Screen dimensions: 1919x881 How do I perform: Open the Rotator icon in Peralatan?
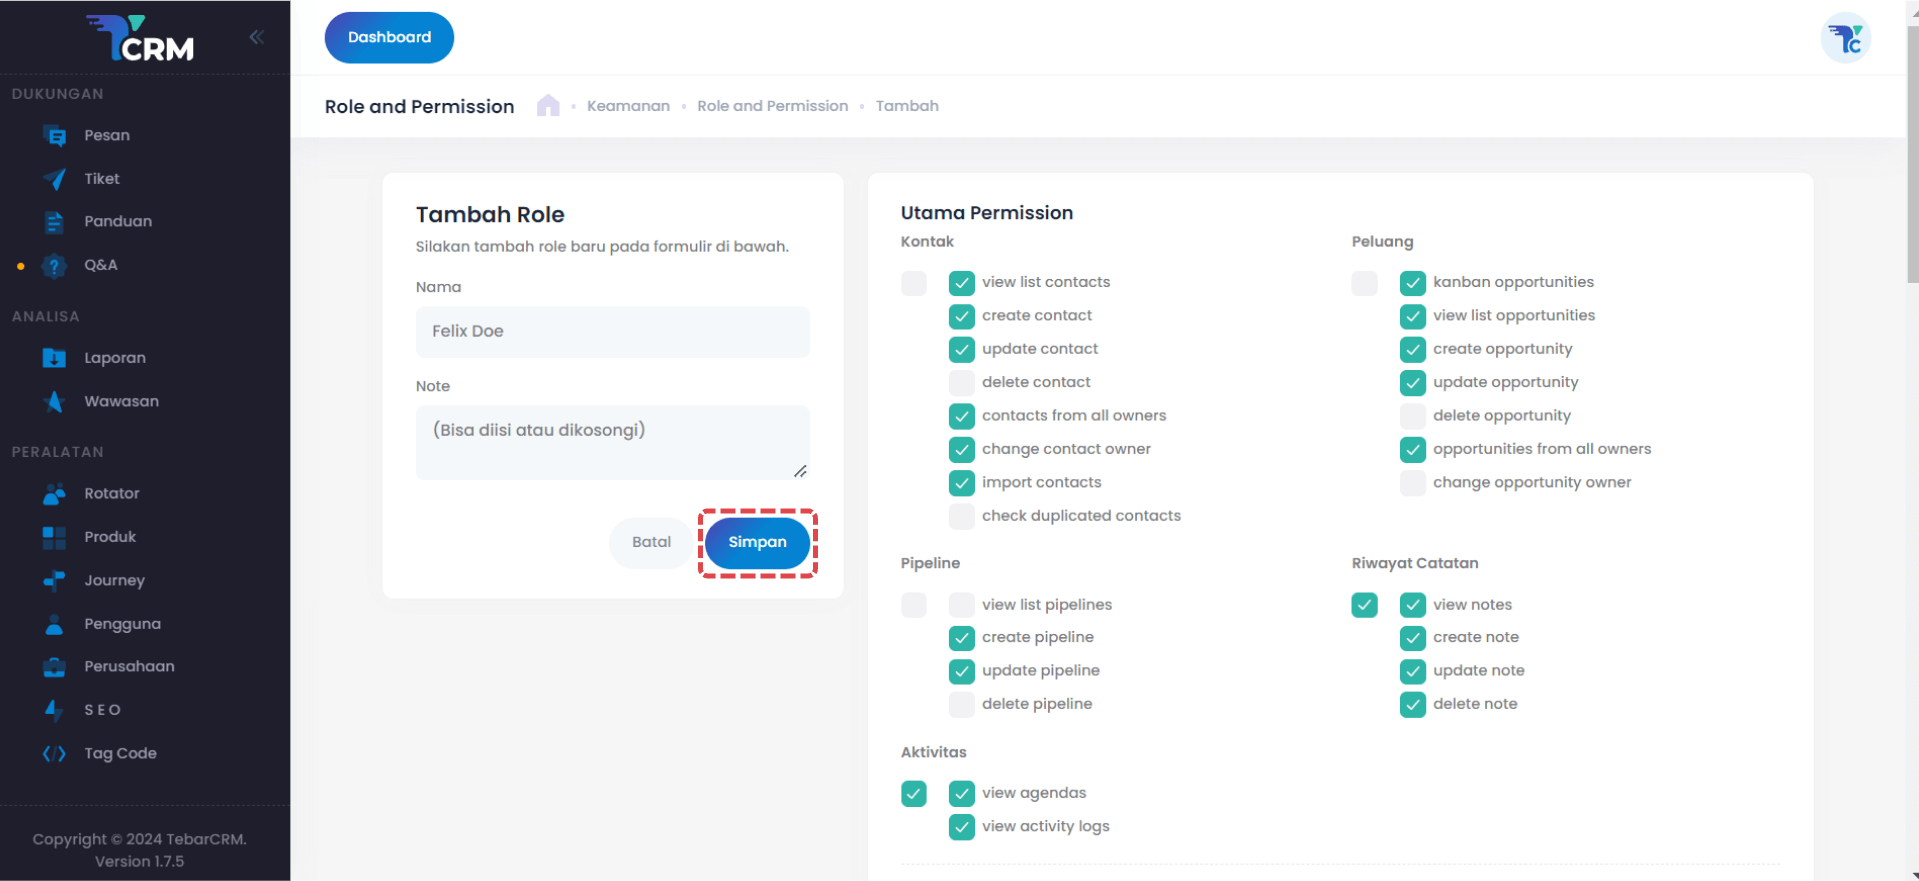click(x=55, y=494)
